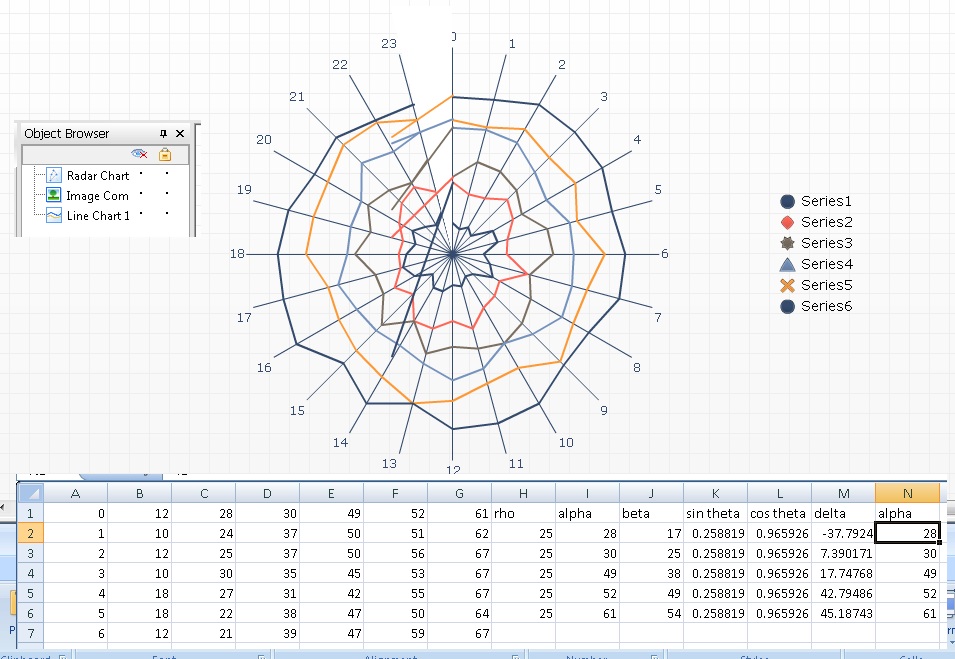Image resolution: width=955 pixels, height=659 pixels.
Task: Close the Object Browser panel
Action: coord(180,133)
